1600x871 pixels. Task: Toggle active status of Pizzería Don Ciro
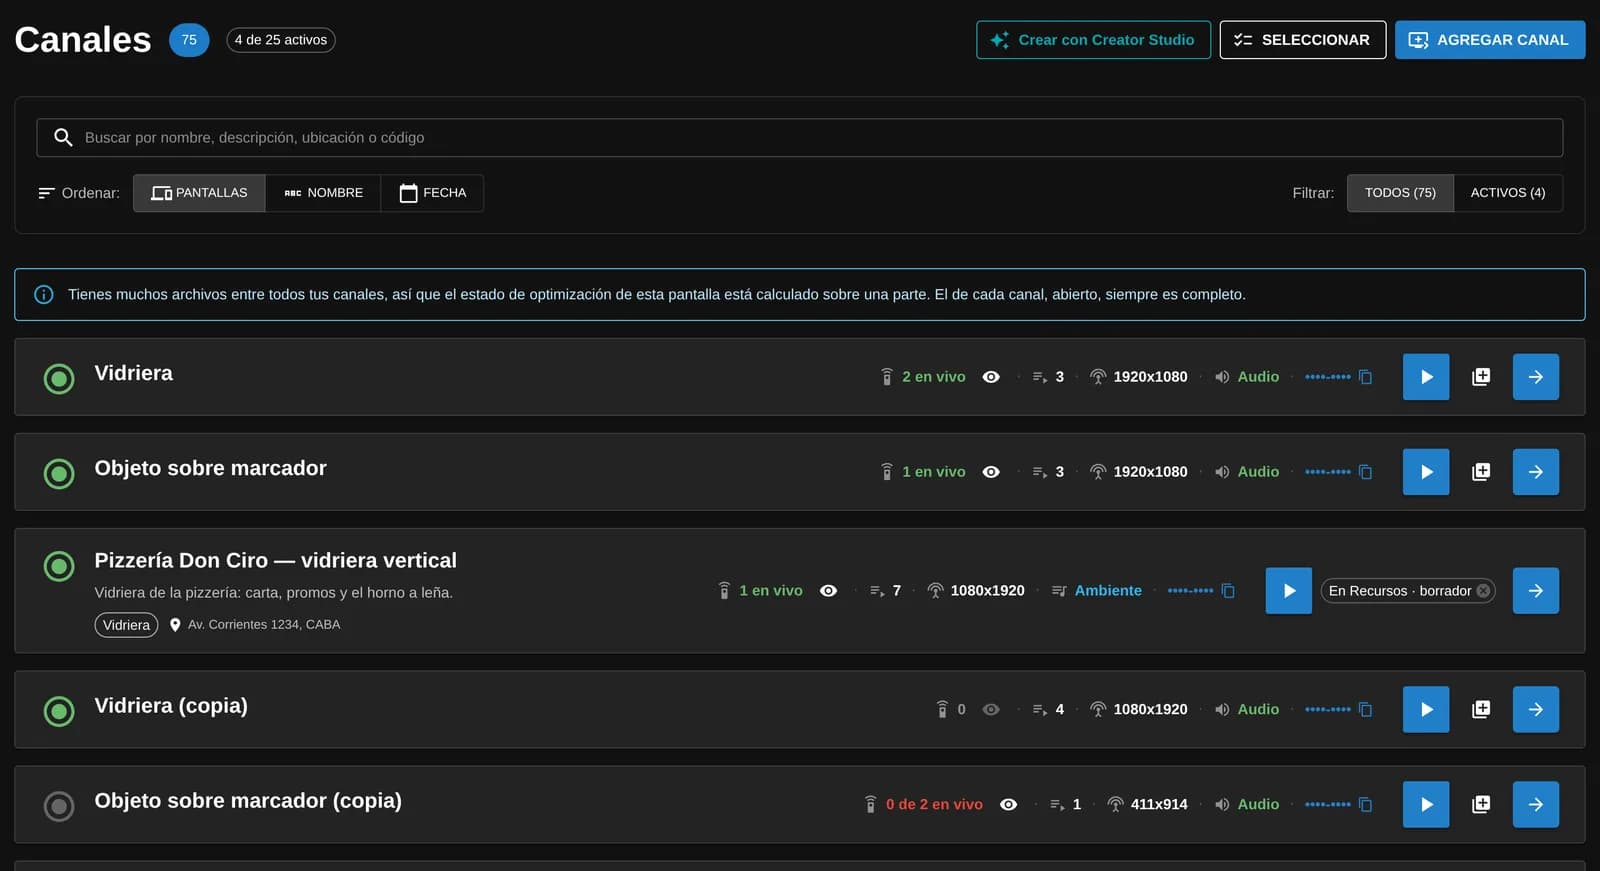coord(59,566)
